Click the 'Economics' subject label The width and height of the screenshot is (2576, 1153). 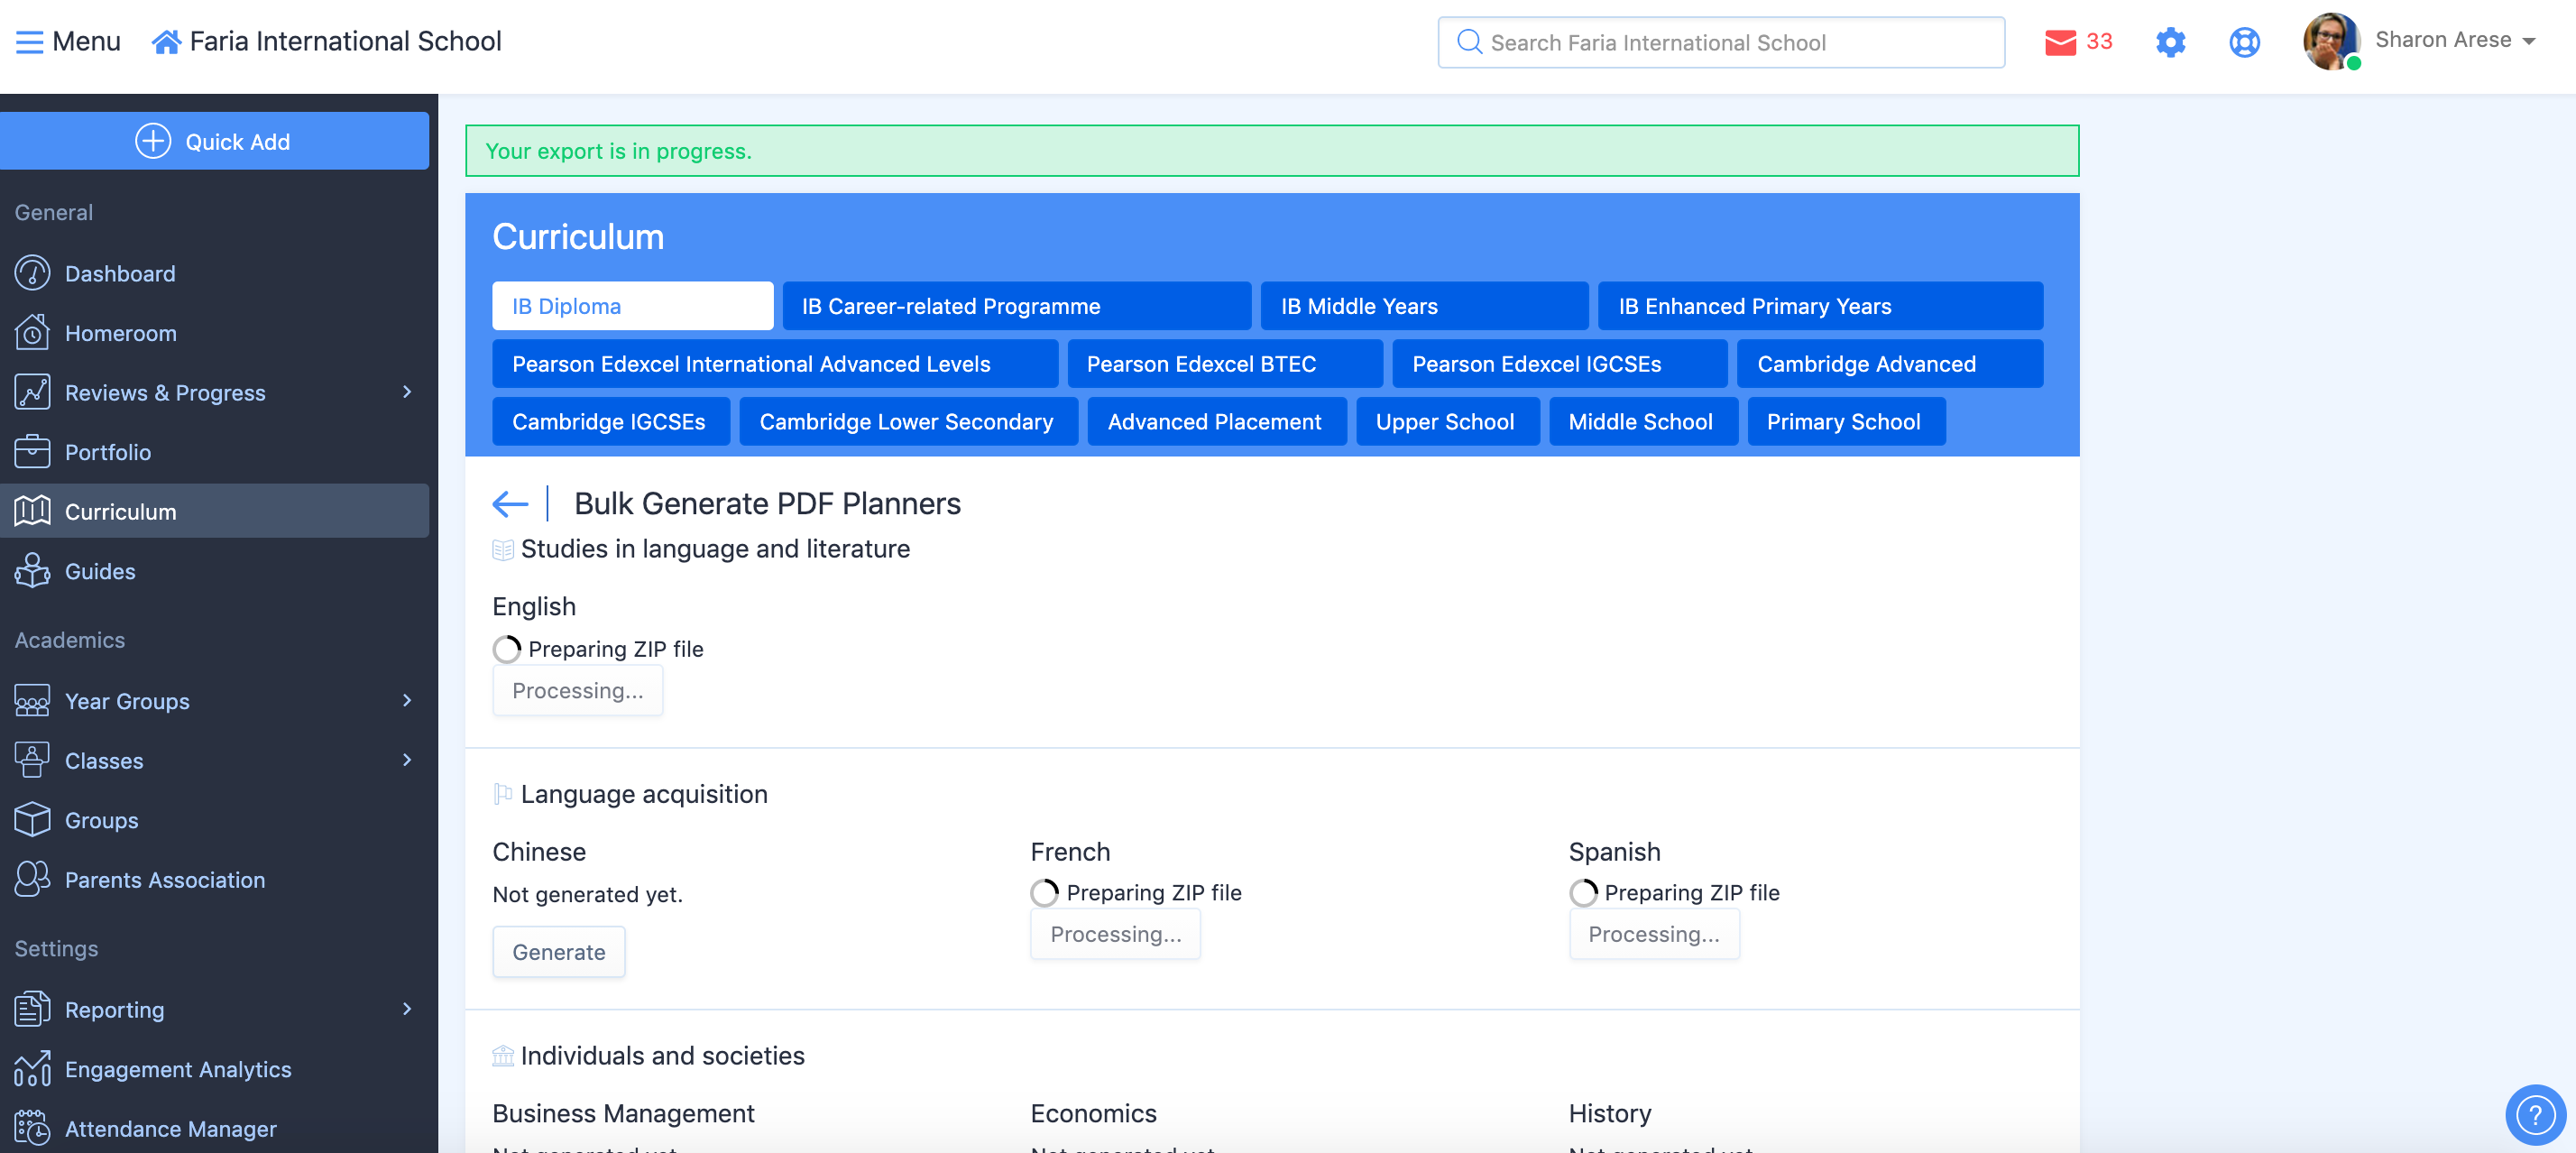point(1093,1114)
